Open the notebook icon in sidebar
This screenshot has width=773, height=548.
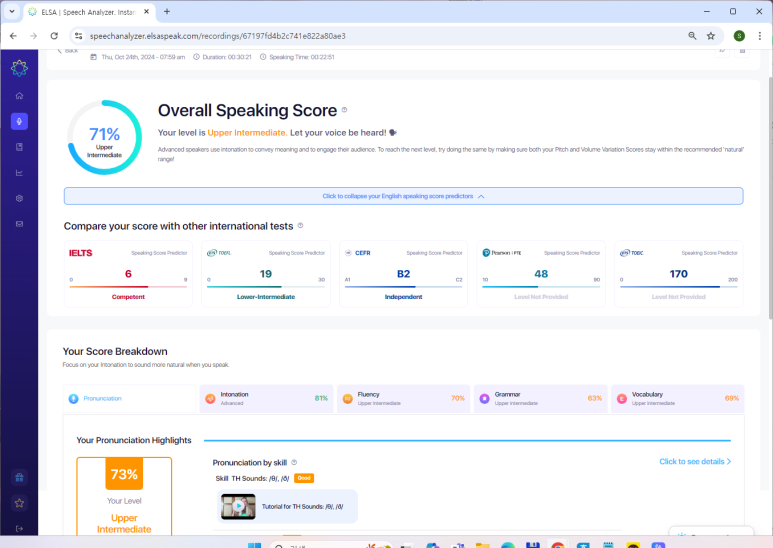(19, 147)
